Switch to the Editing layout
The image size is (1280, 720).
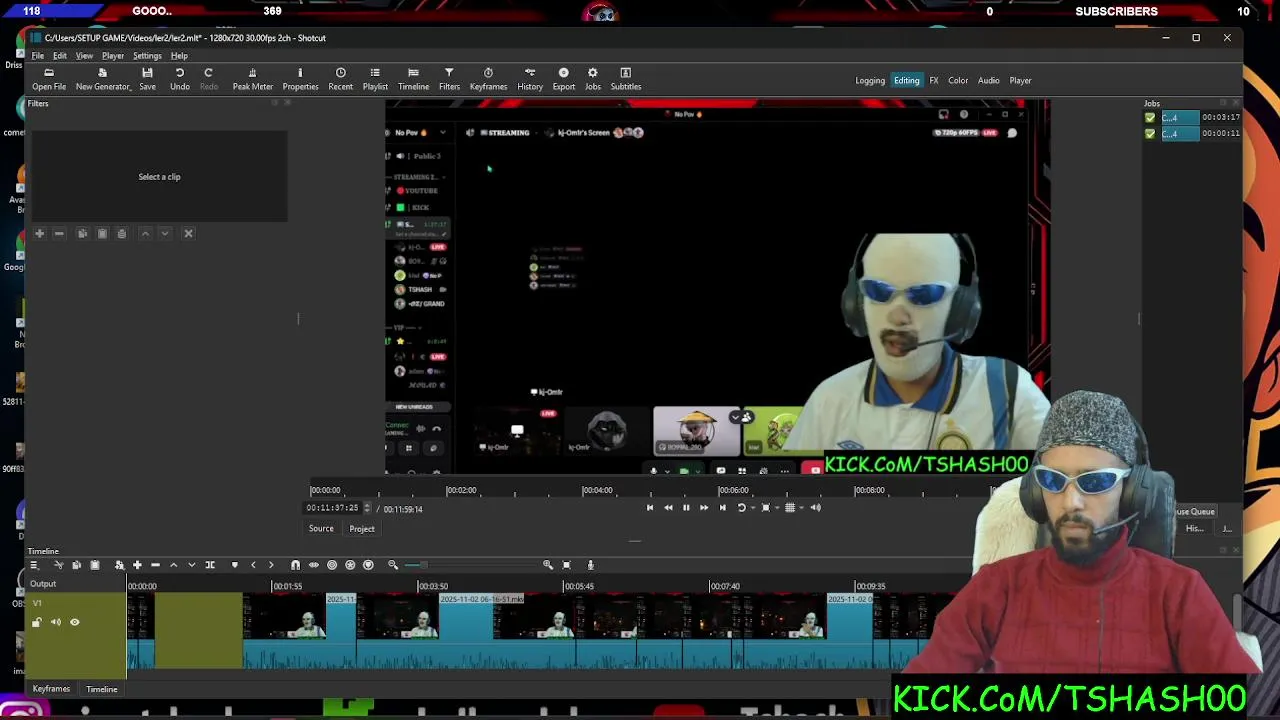(x=907, y=81)
